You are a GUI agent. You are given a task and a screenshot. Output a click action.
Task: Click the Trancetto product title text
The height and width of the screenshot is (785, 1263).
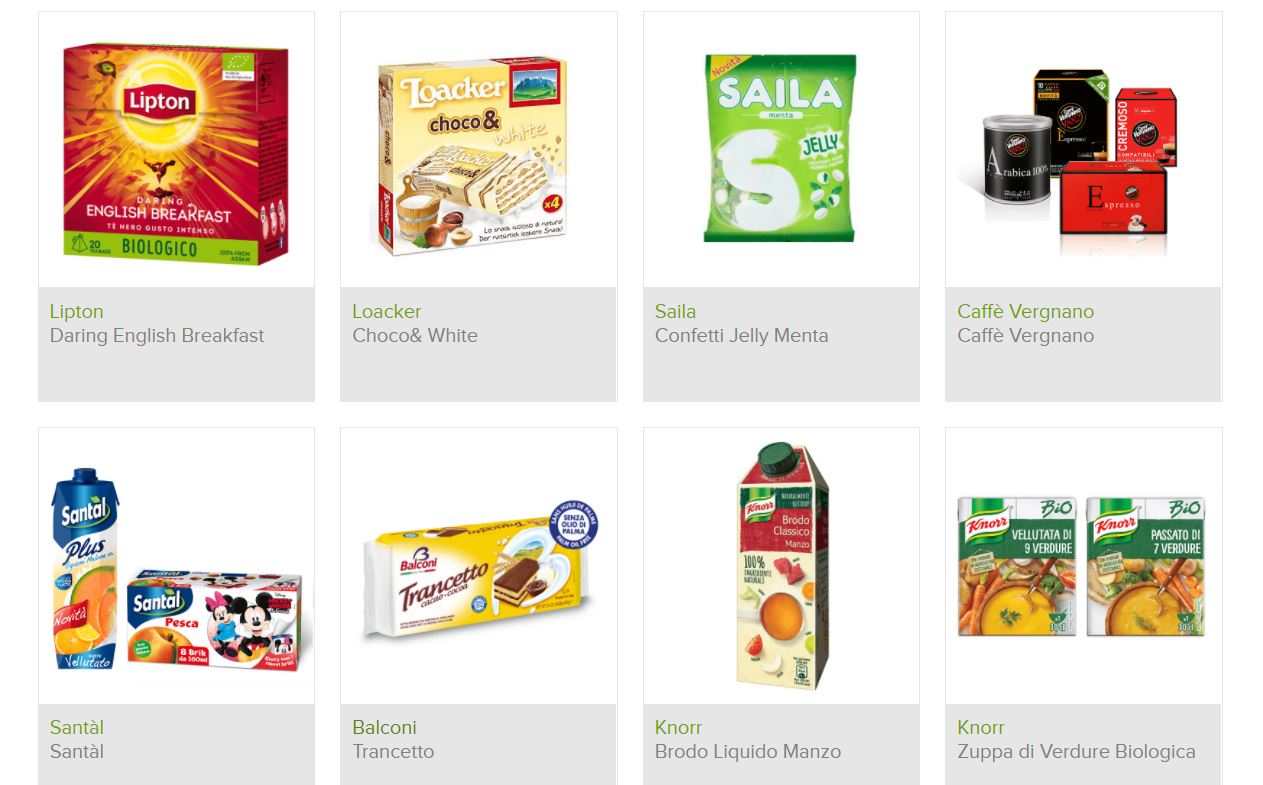click(393, 751)
